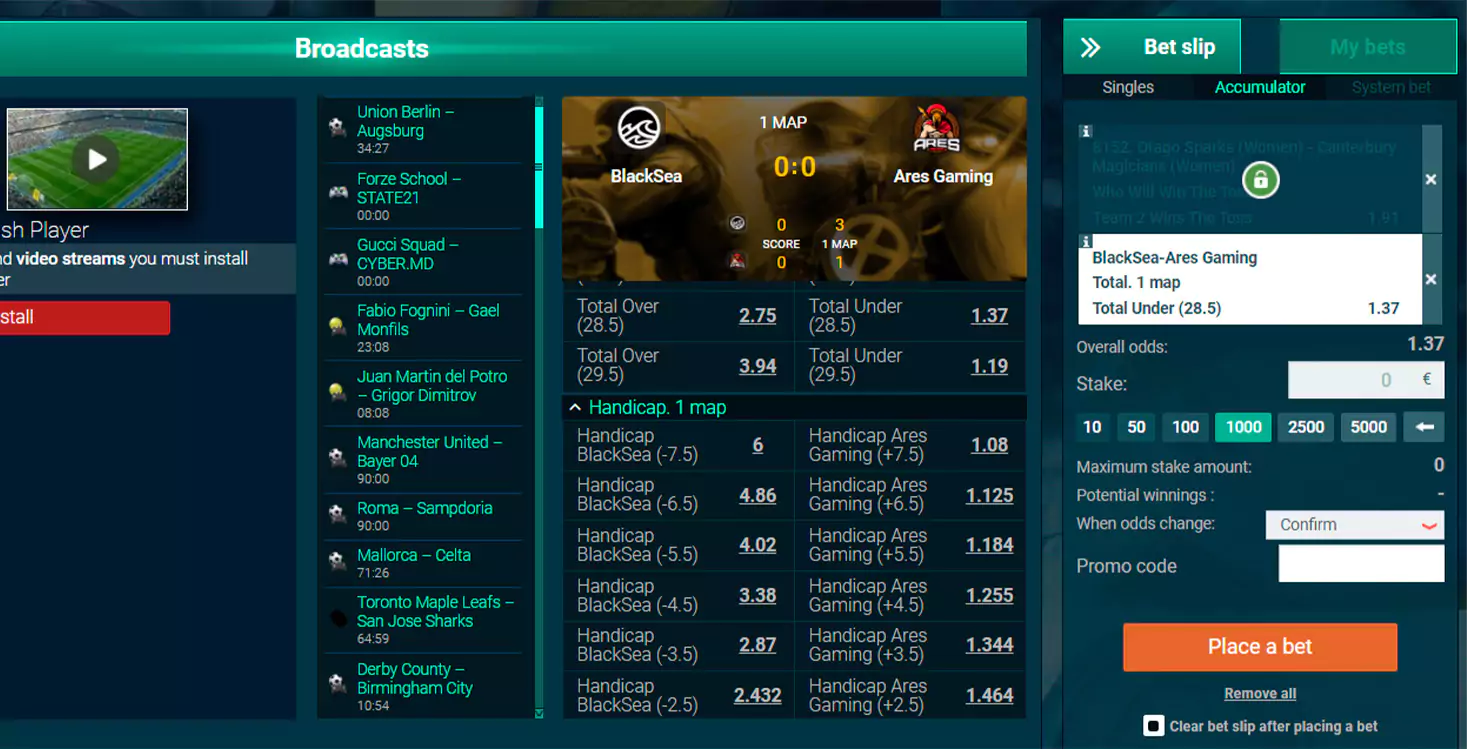The image size is (1467, 749).
Task: Select Total Over (29.5) odds 3.94
Action: 757,366
